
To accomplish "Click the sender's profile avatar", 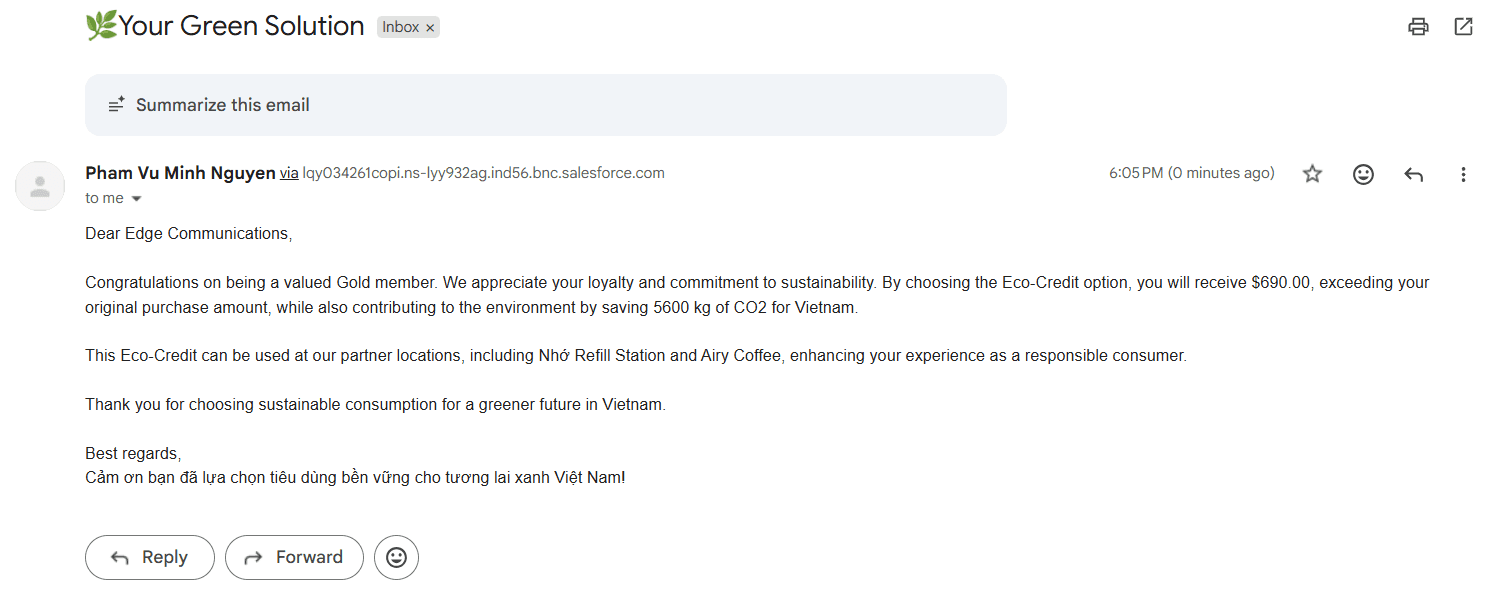I will [x=40, y=186].
